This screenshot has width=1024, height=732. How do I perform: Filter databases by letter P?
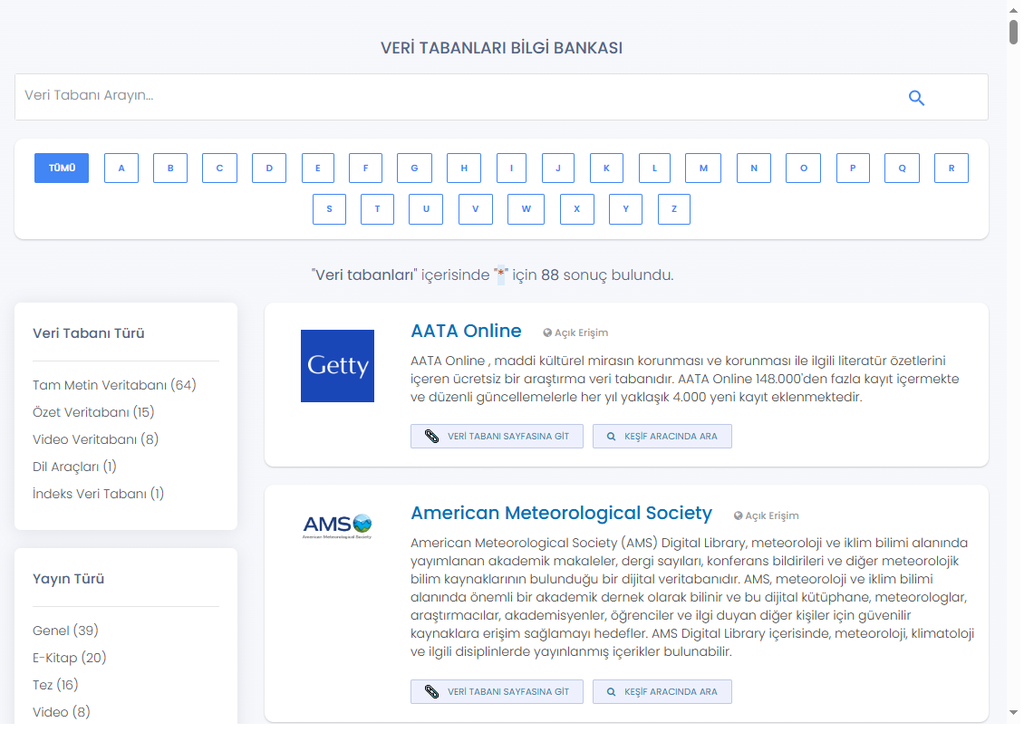(853, 168)
